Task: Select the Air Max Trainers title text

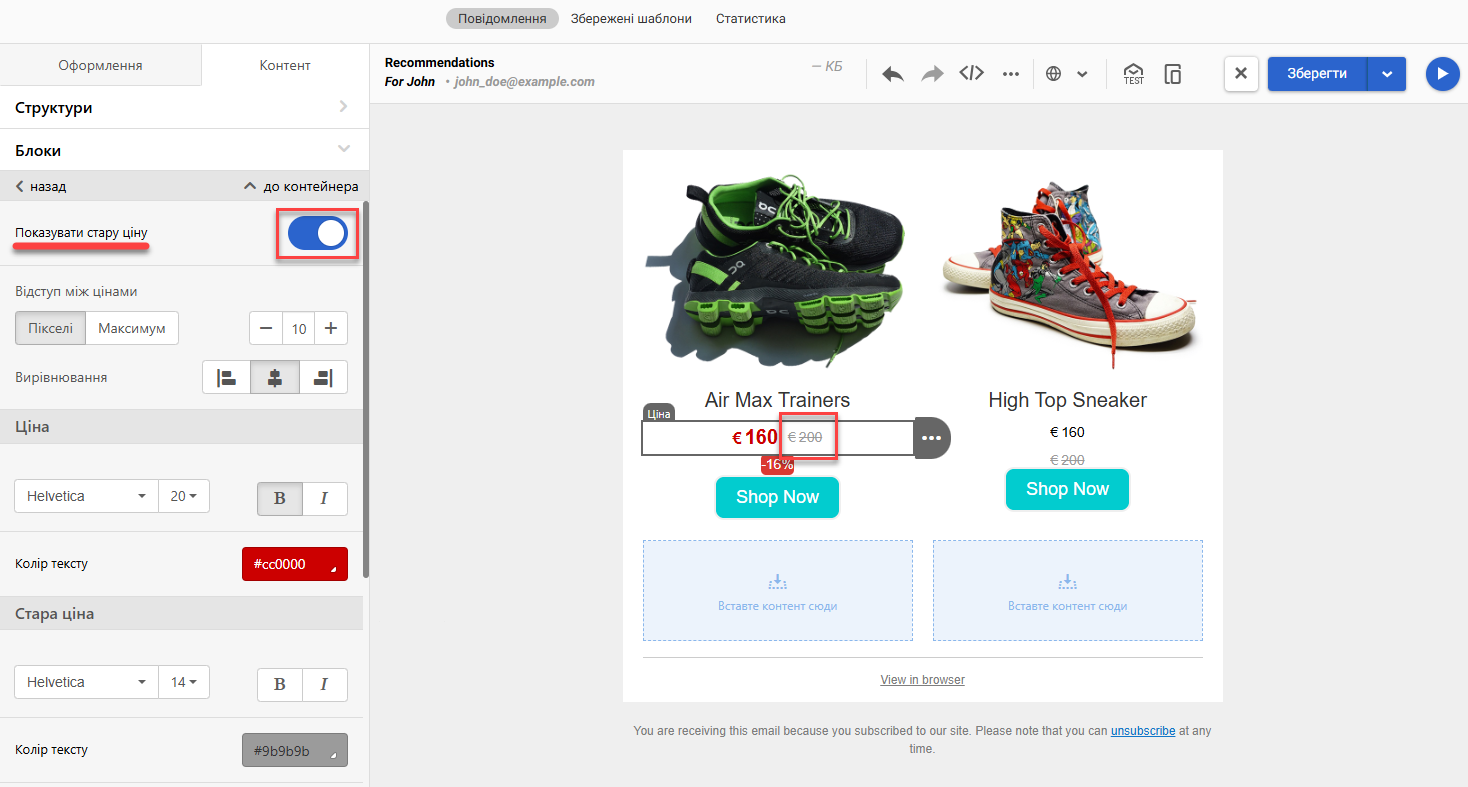Action: click(x=777, y=400)
